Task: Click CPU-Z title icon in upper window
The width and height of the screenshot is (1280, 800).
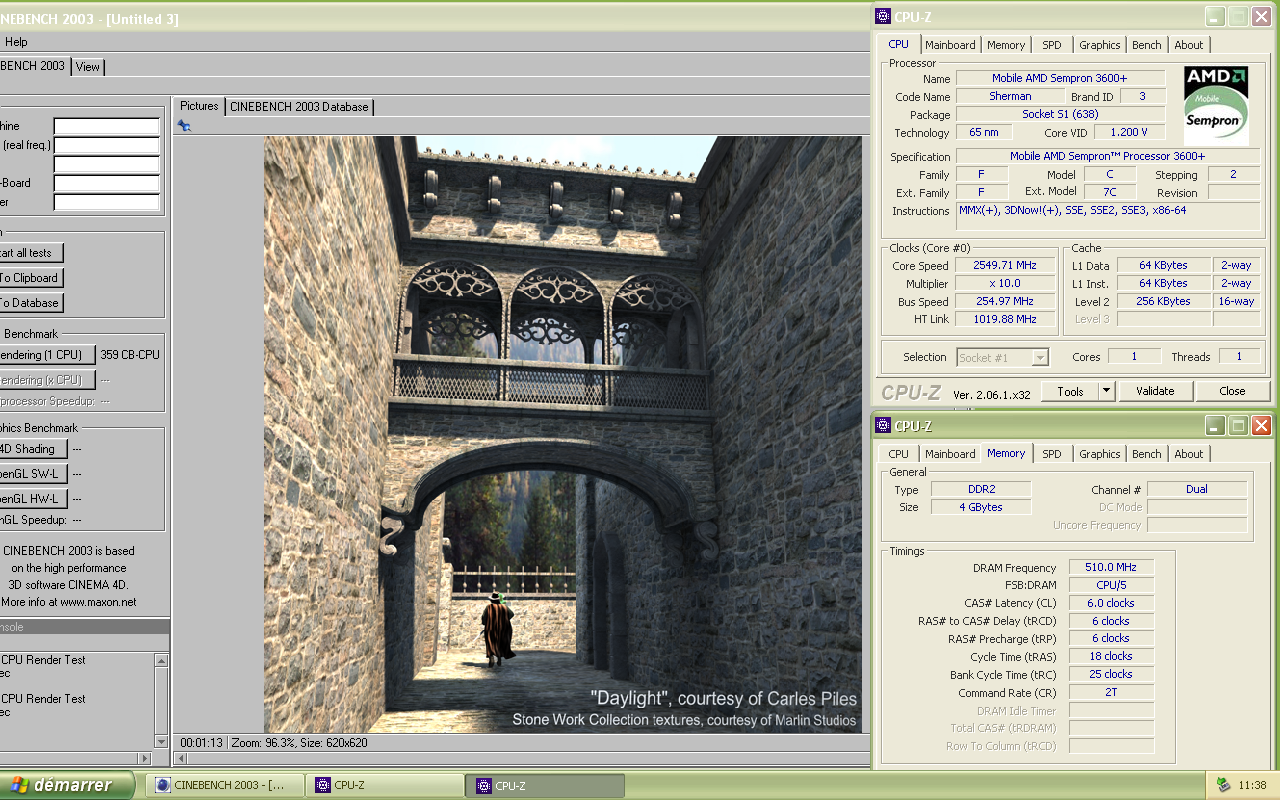Action: [882, 16]
